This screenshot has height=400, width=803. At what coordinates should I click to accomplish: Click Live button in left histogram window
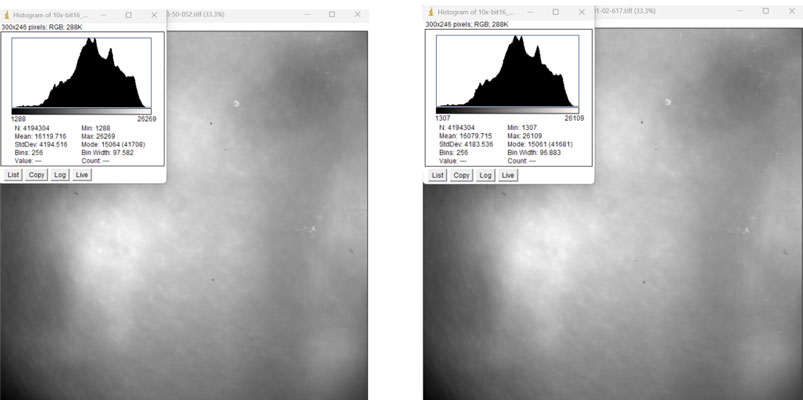(82, 175)
